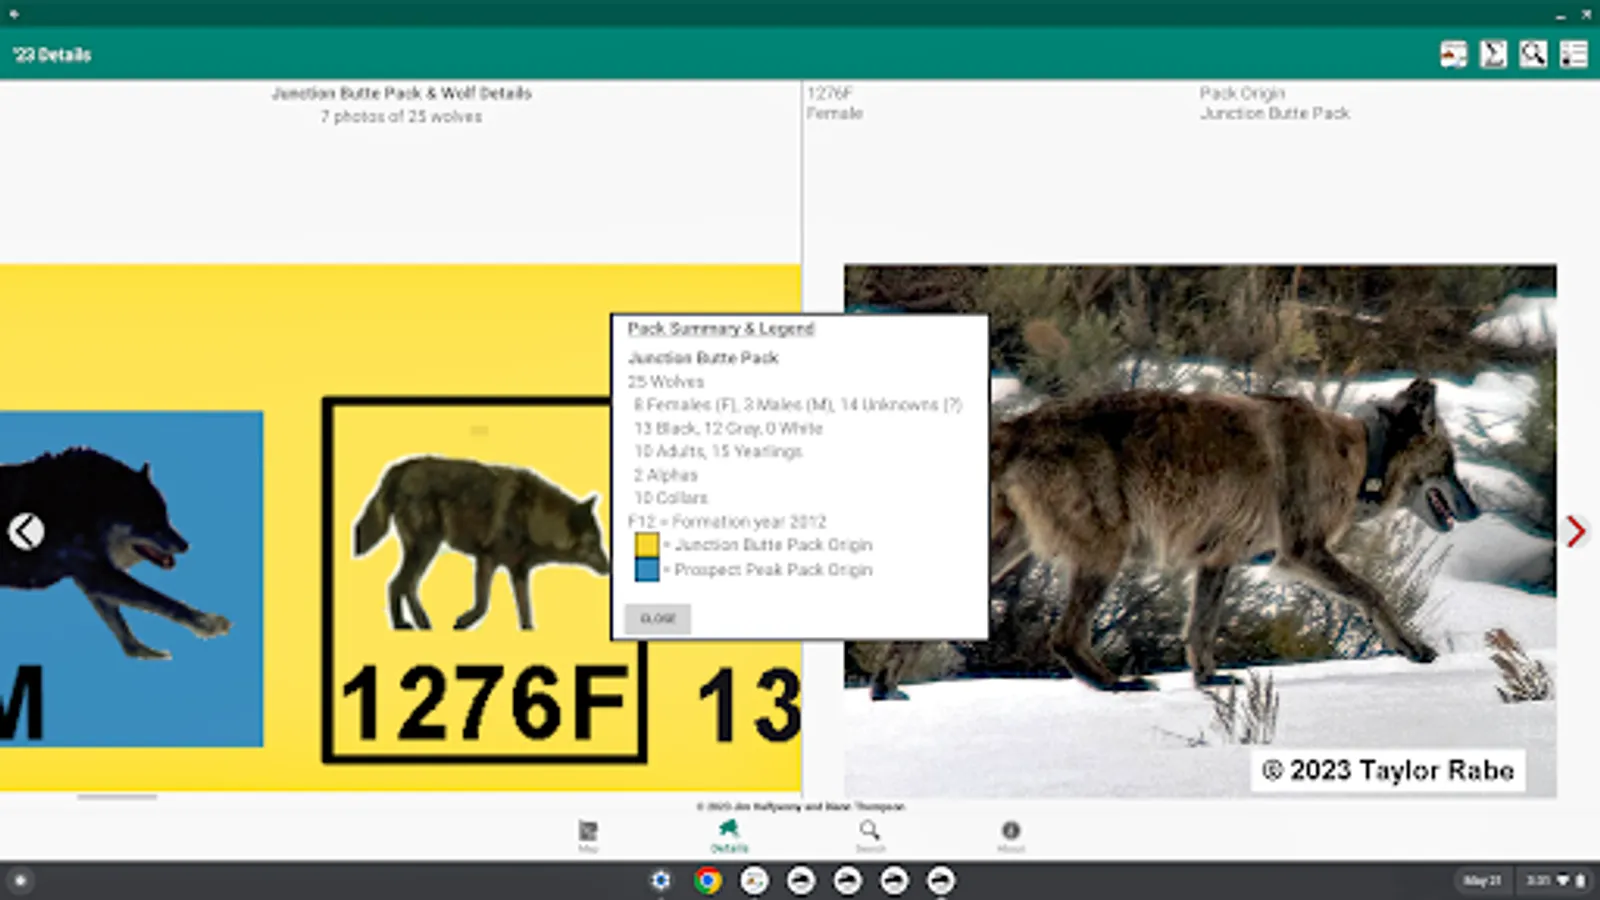Open the calendar date on the shelf
The width and height of the screenshot is (1600, 900).
click(1482, 881)
